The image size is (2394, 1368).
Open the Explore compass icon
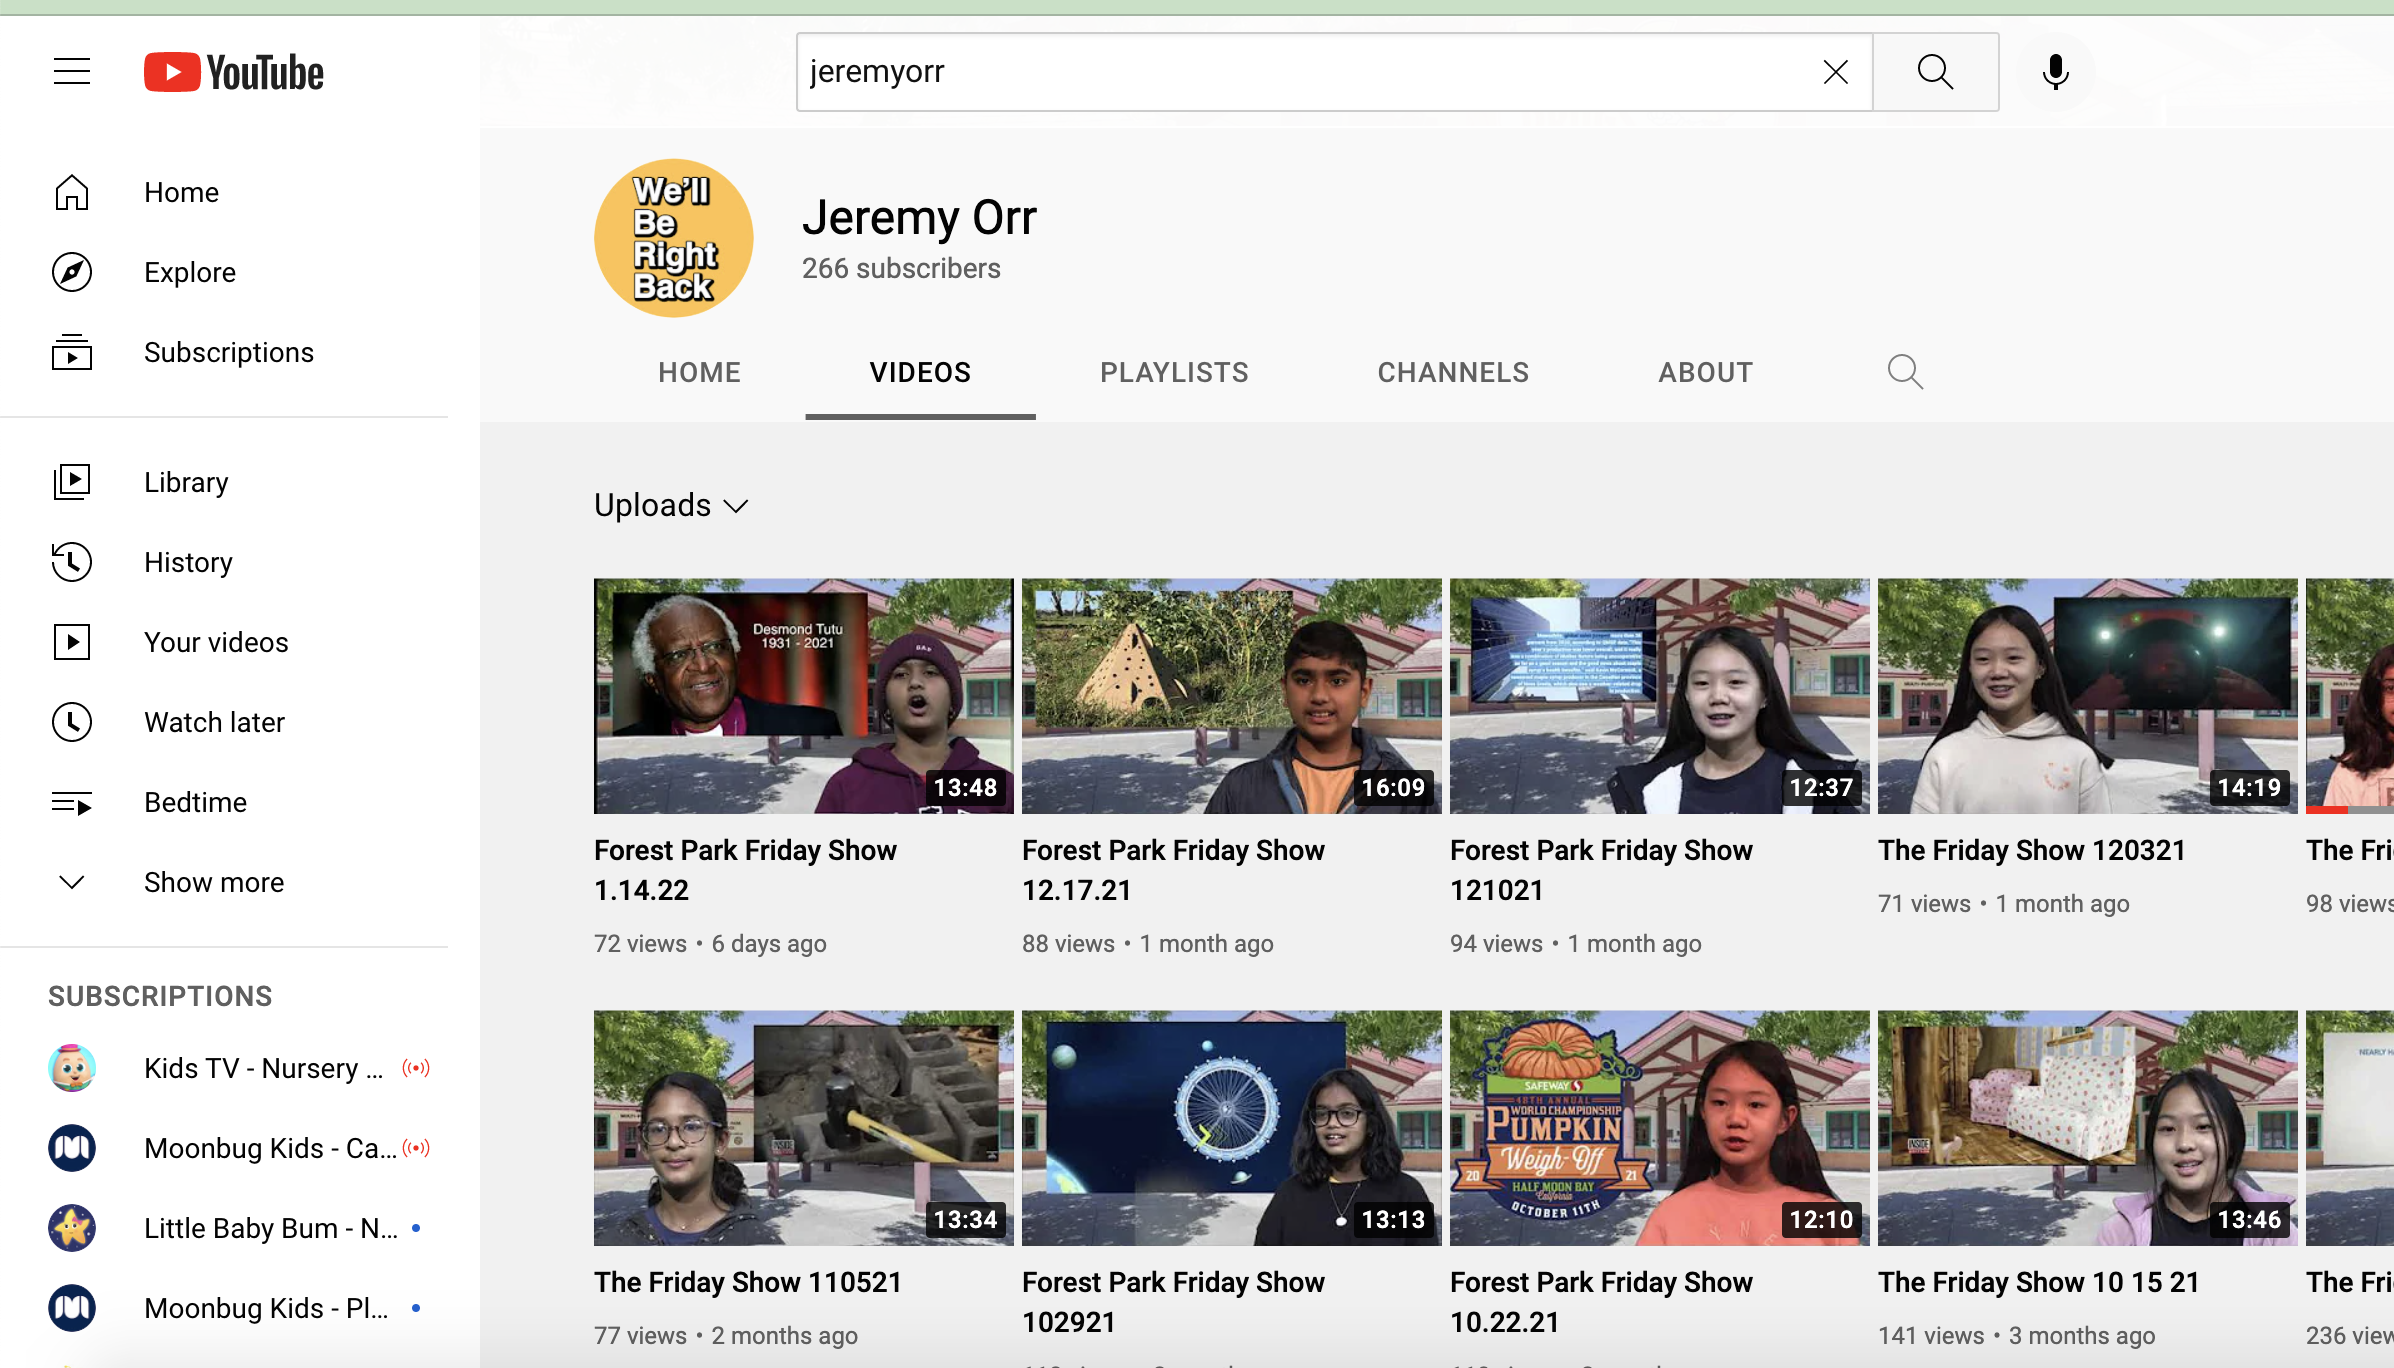coord(72,272)
